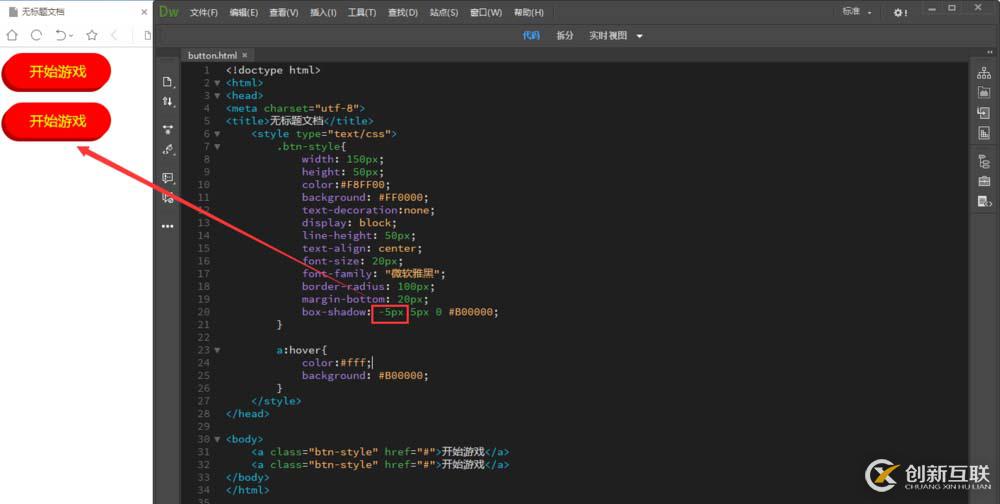This screenshot has width=1000, height=504.
Task: Switch to 拆分 (Split) view
Action: pos(565,36)
